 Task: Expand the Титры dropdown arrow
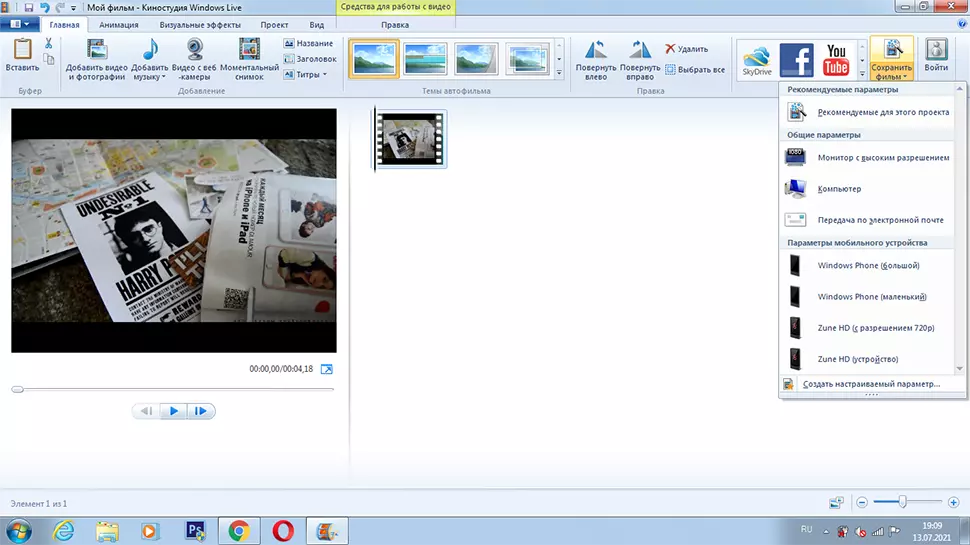(x=324, y=75)
